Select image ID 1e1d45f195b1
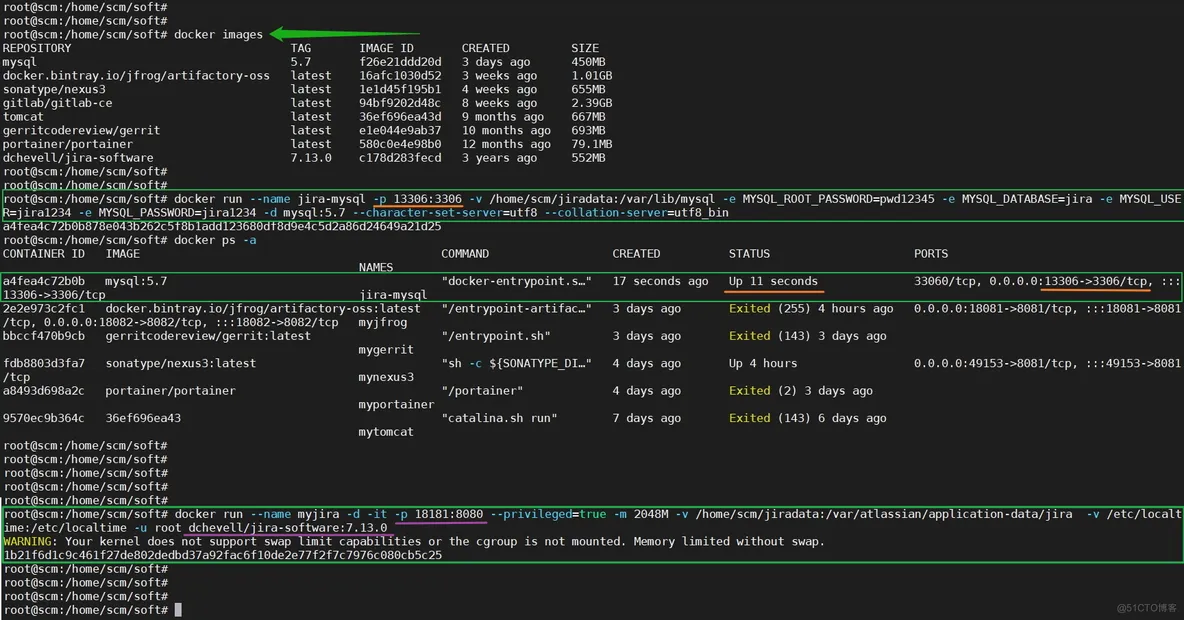This screenshot has height=620, width=1184. coord(400,89)
